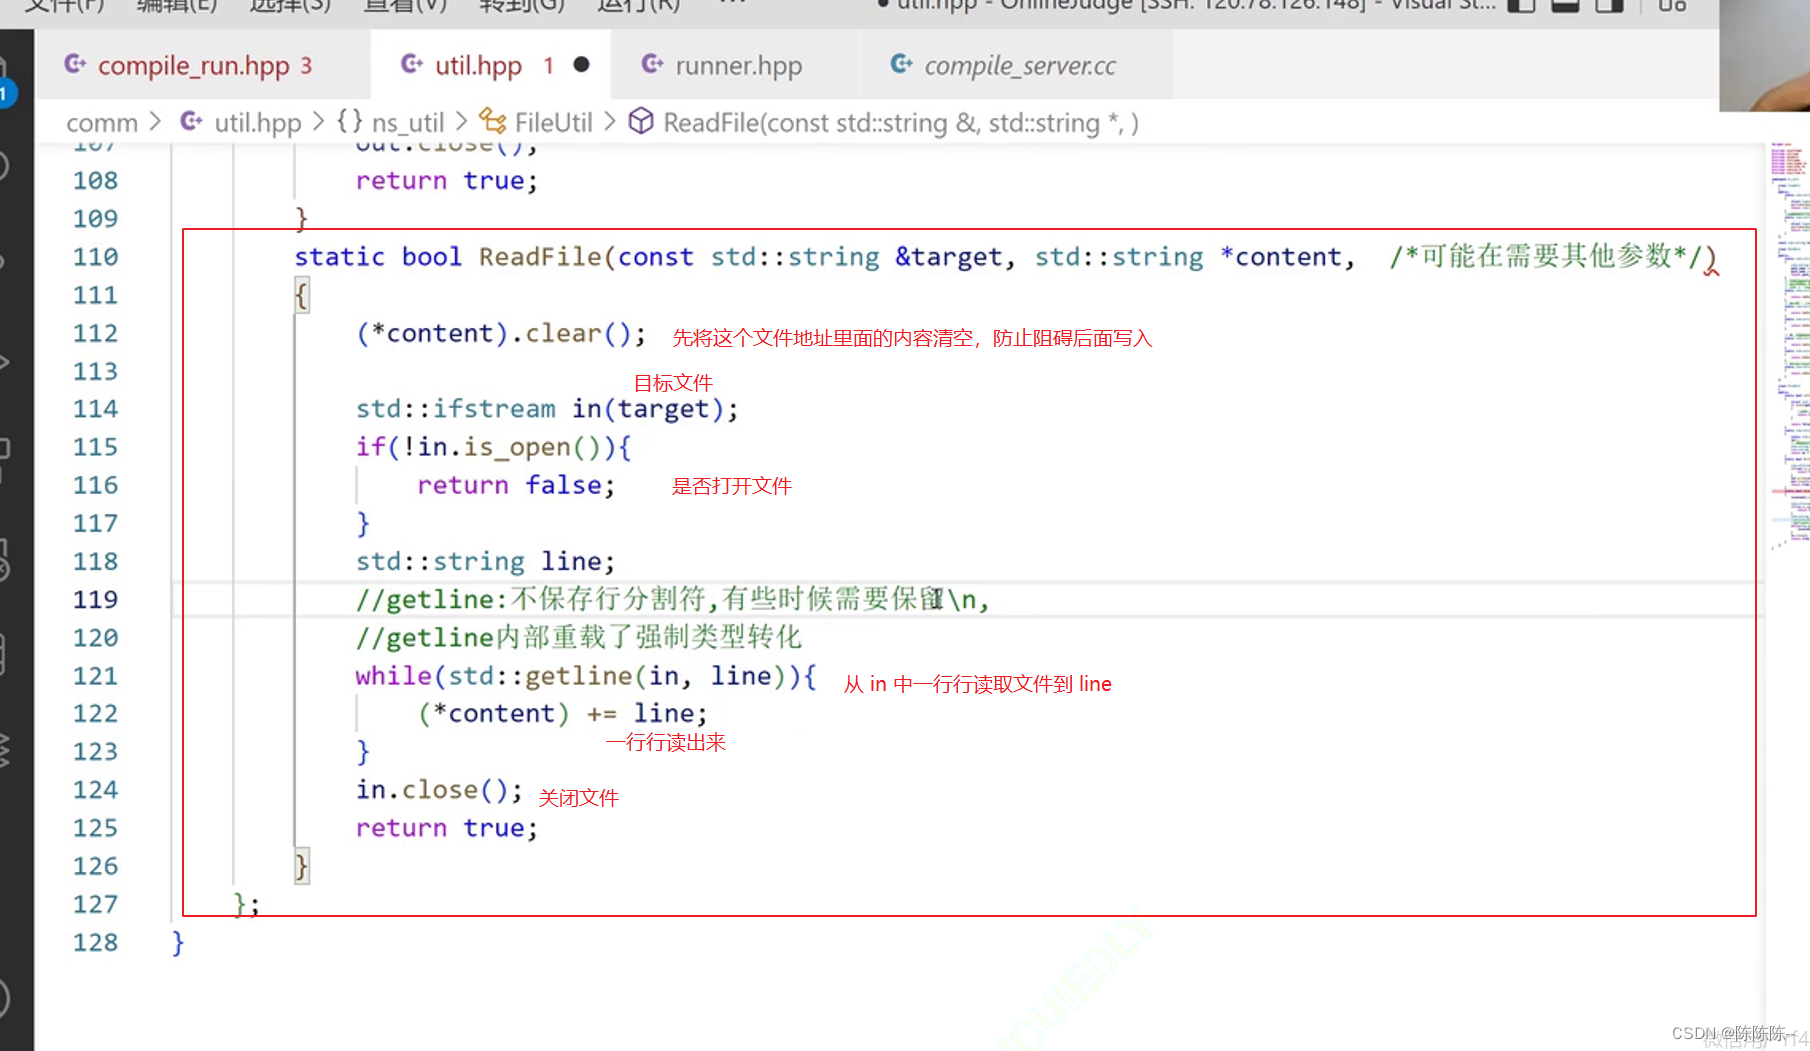1810x1051 pixels.
Task: Open the ReadFile method breadcrumb
Action: (x=900, y=123)
